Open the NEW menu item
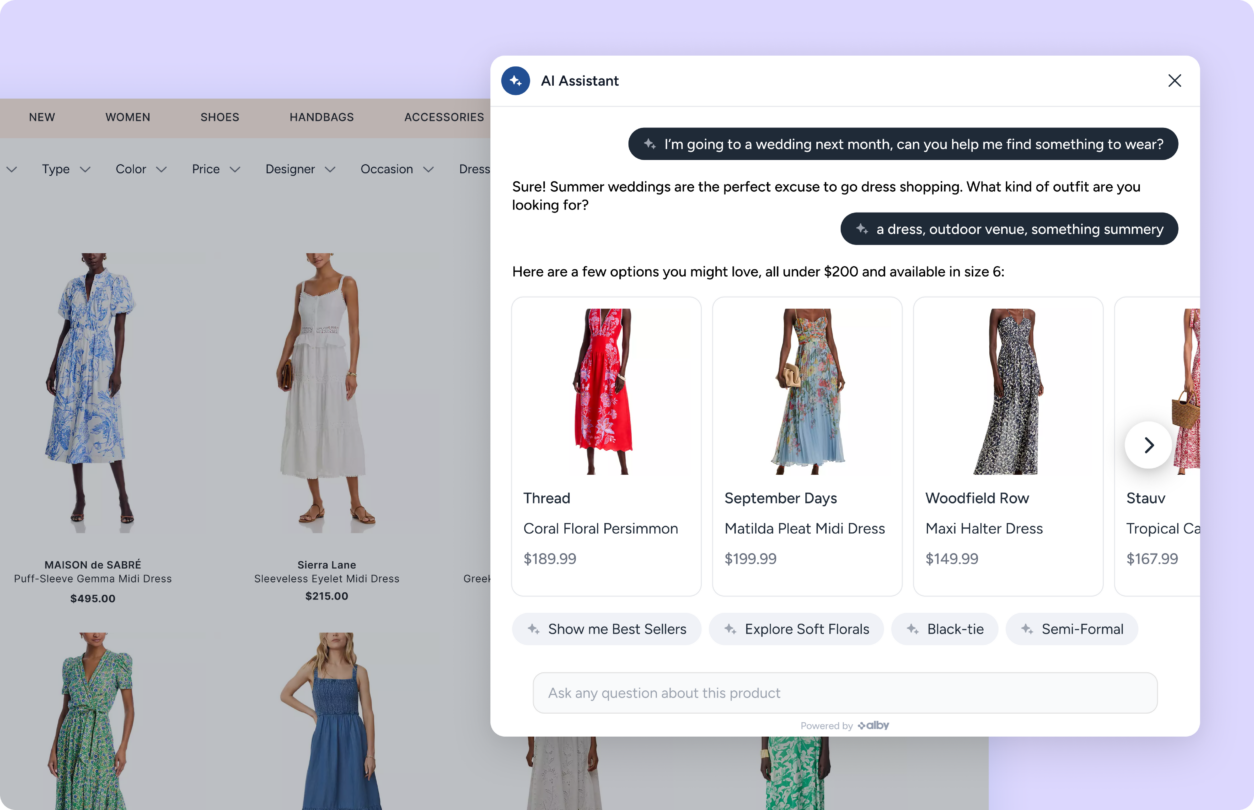The width and height of the screenshot is (1254, 810). point(42,117)
